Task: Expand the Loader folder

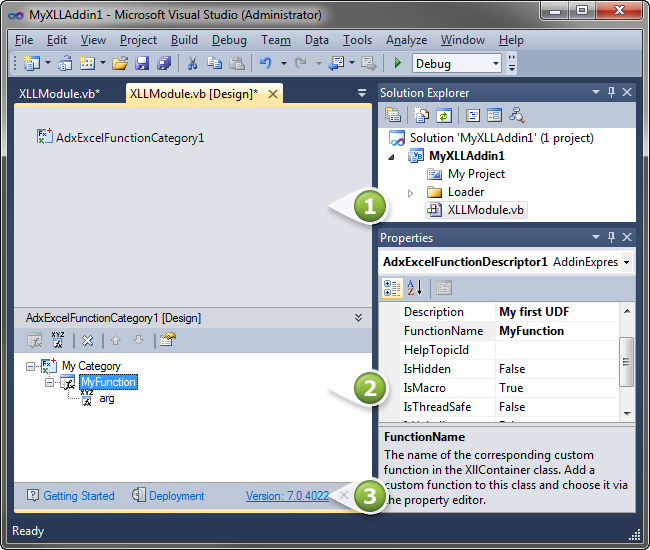Action: tap(410, 193)
